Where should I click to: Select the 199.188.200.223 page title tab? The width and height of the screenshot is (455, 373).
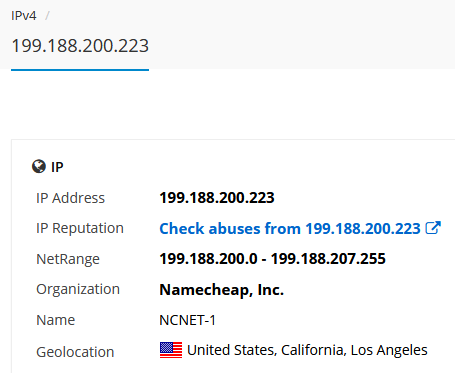80,46
